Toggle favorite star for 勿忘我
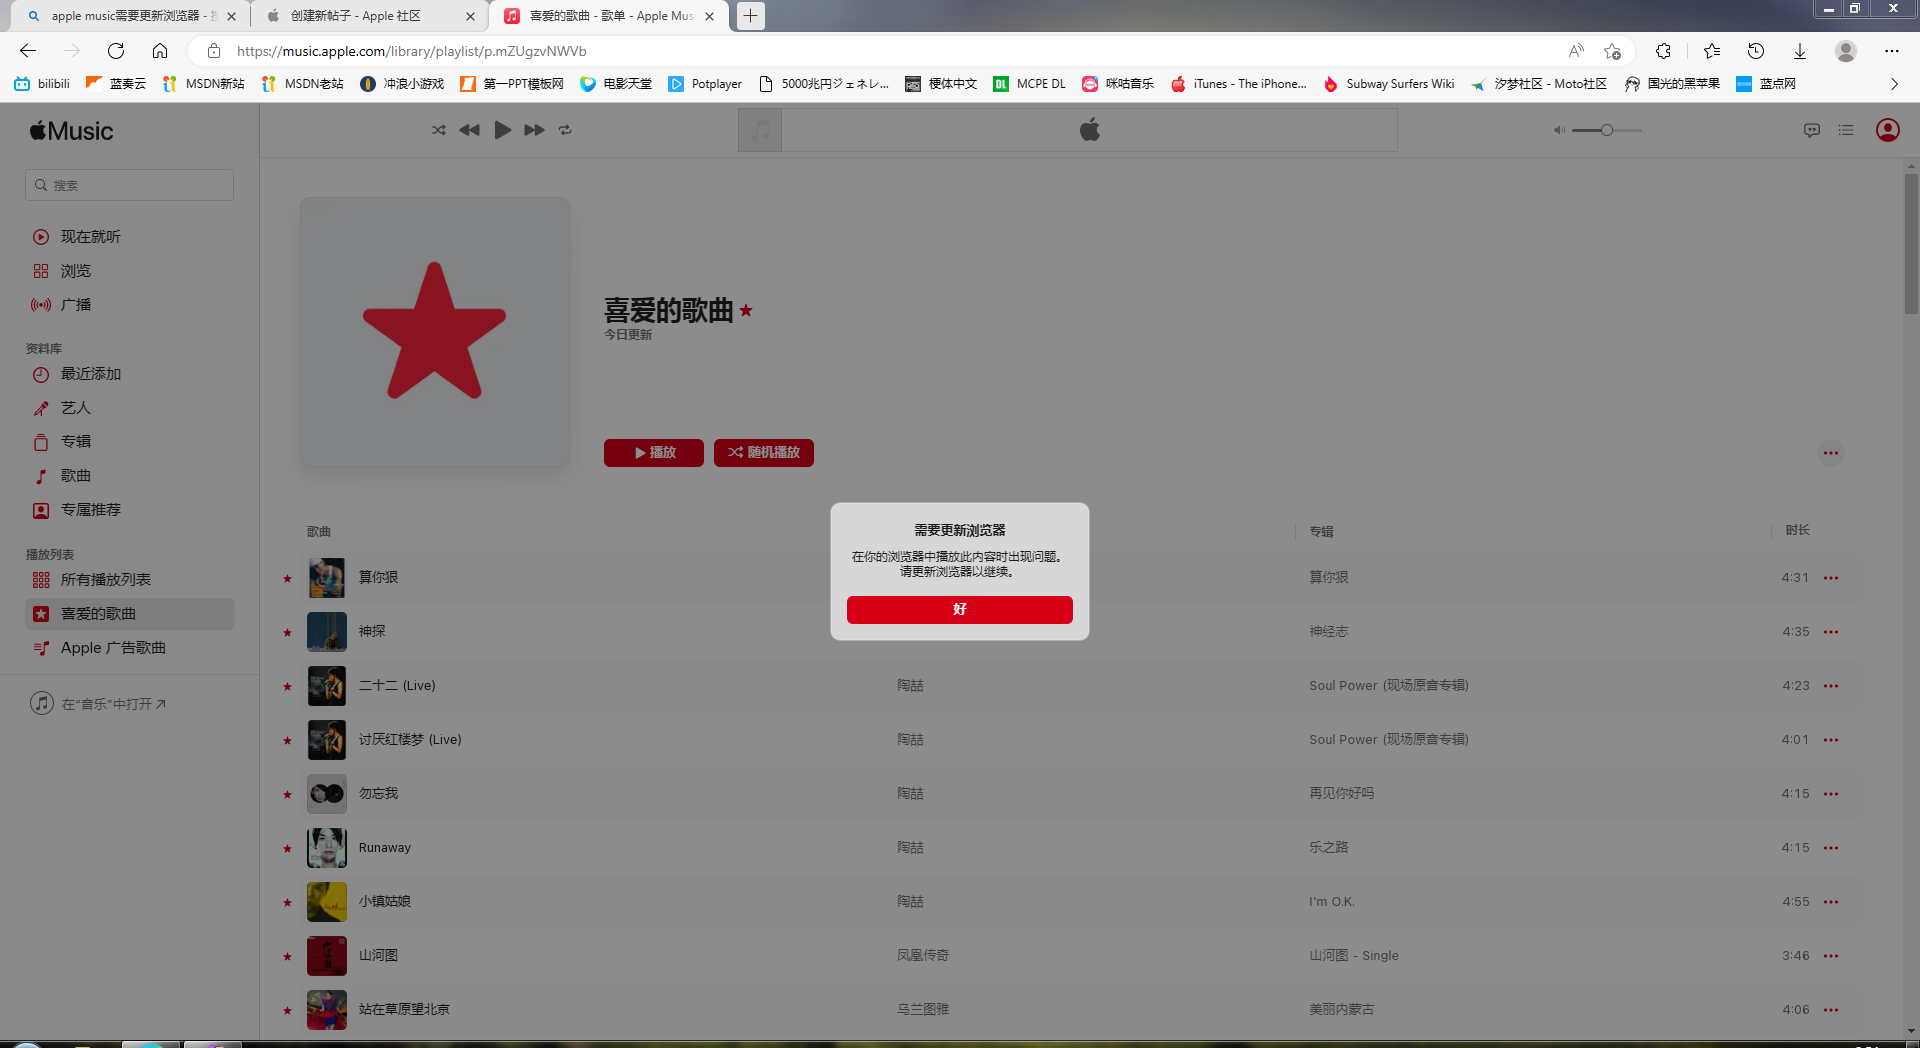Viewport: 1920px width, 1048px height. [x=288, y=795]
